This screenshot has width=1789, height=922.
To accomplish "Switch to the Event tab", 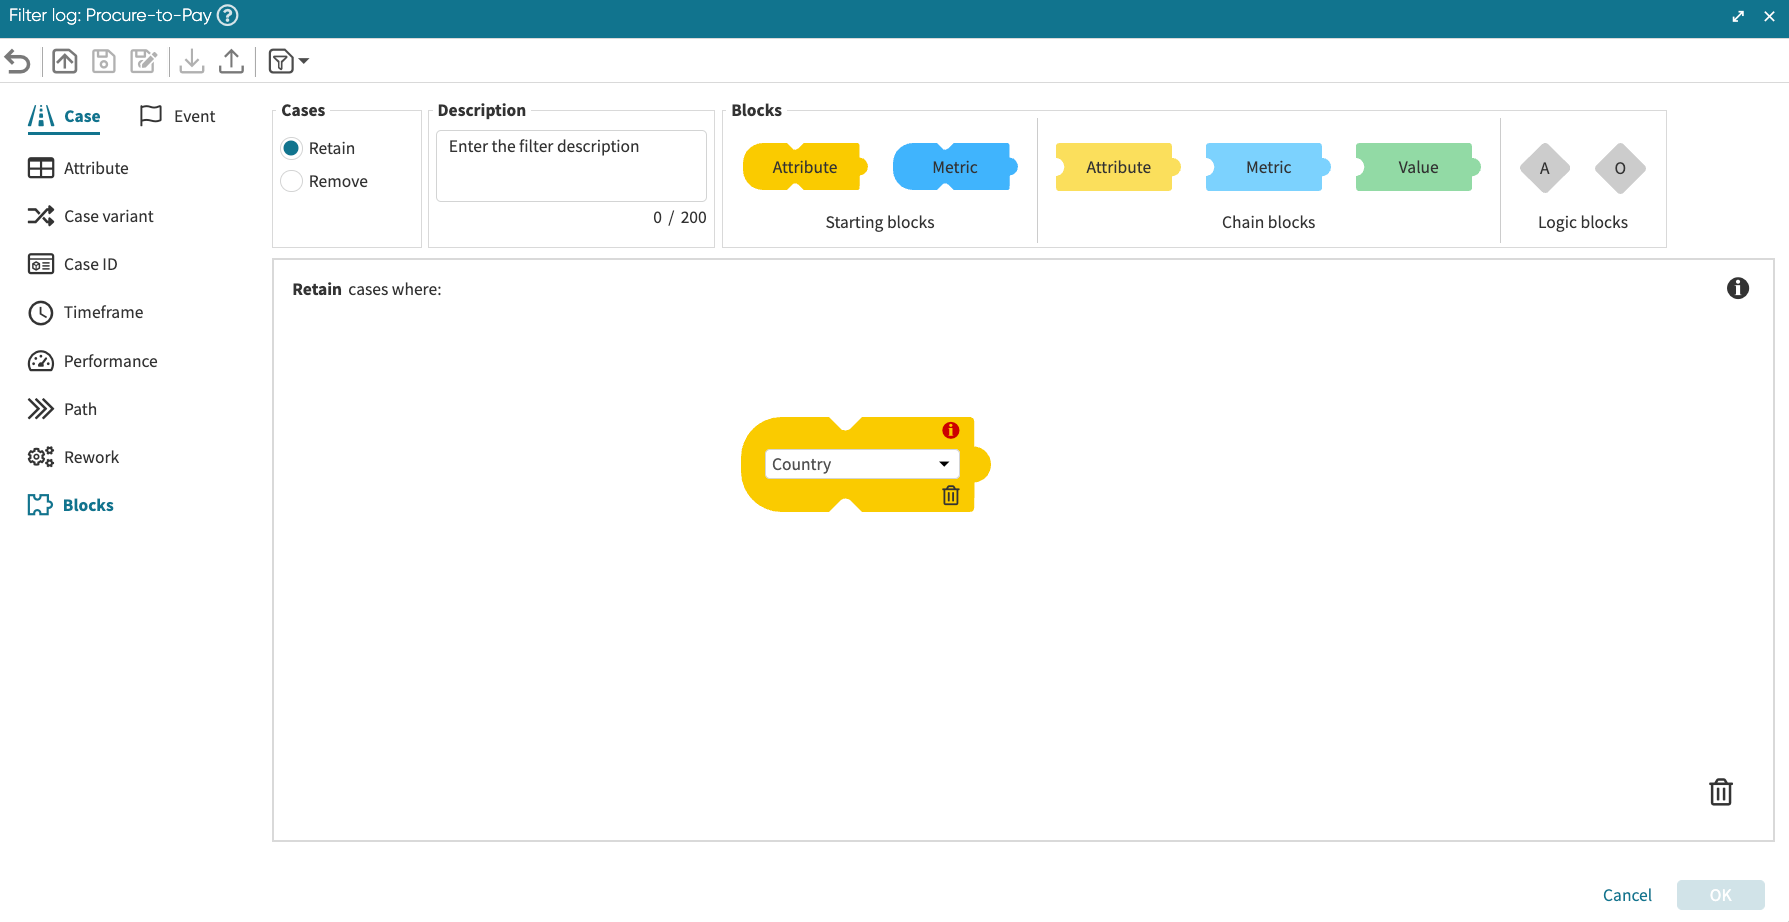I will (x=178, y=116).
